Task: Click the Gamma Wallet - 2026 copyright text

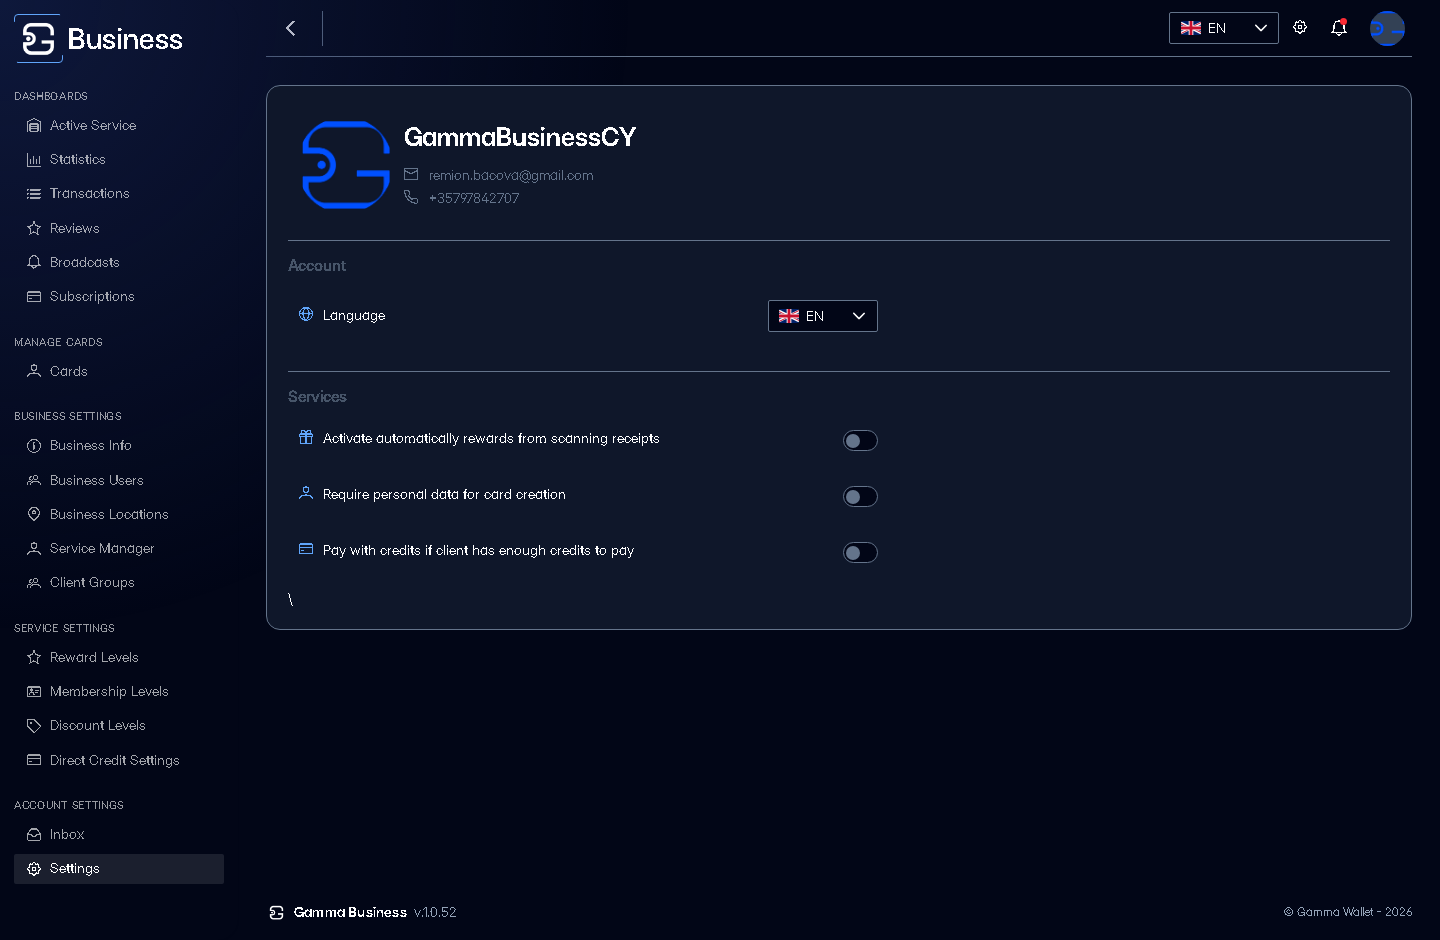Action: tap(1348, 912)
